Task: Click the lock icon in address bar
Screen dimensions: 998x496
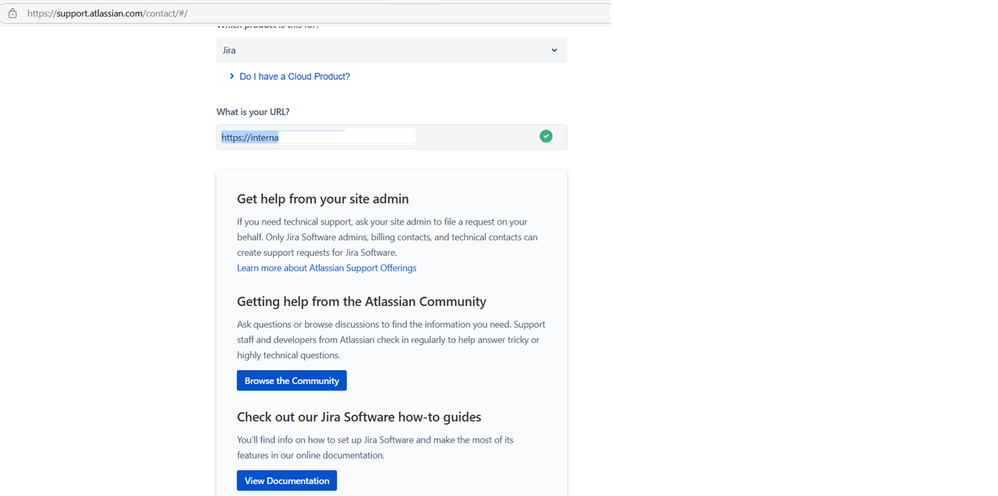Action: [x=13, y=13]
